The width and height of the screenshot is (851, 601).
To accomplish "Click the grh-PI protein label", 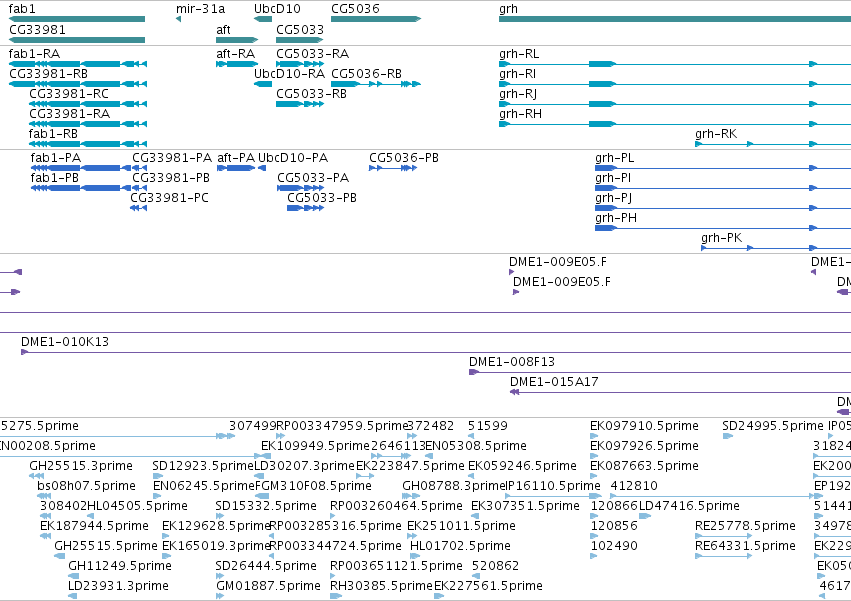I will (613, 178).
